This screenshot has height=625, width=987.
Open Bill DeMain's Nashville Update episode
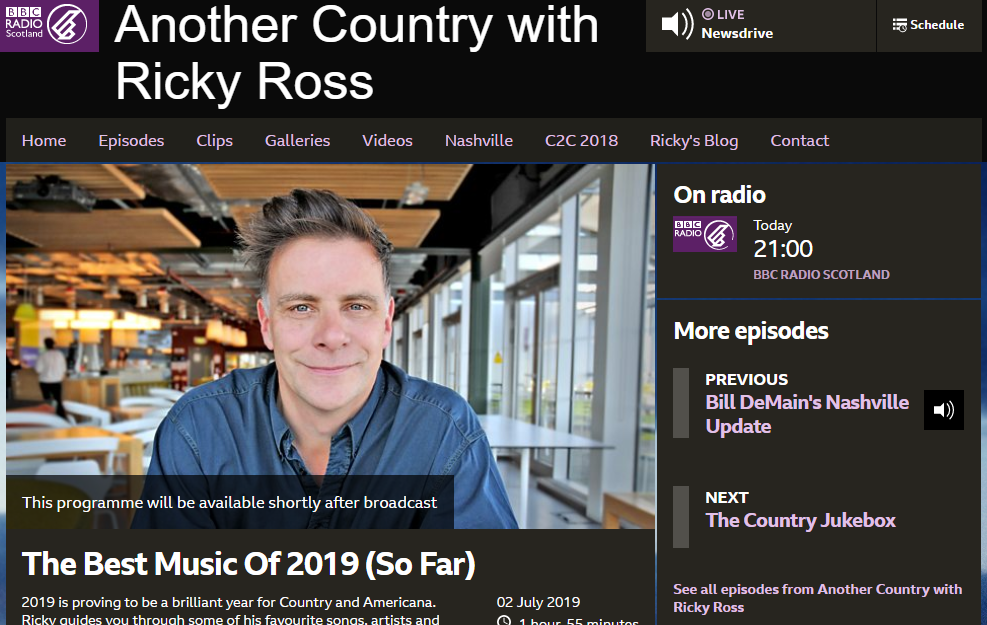click(x=807, y=414)
